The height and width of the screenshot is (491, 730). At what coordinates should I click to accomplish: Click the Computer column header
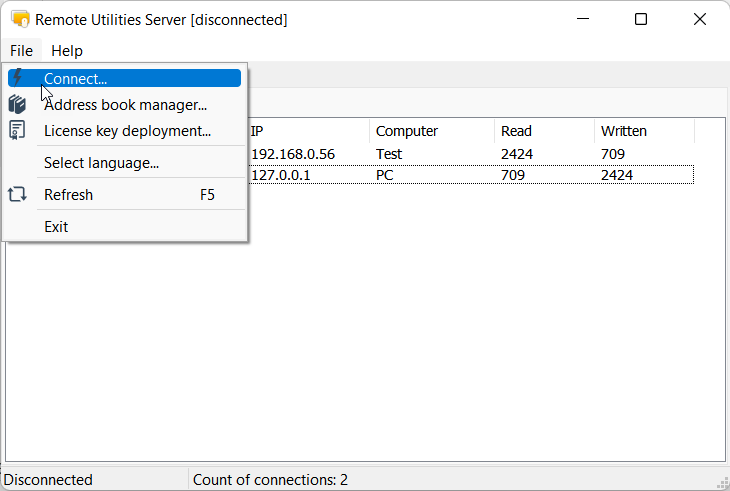click(430, 131)
